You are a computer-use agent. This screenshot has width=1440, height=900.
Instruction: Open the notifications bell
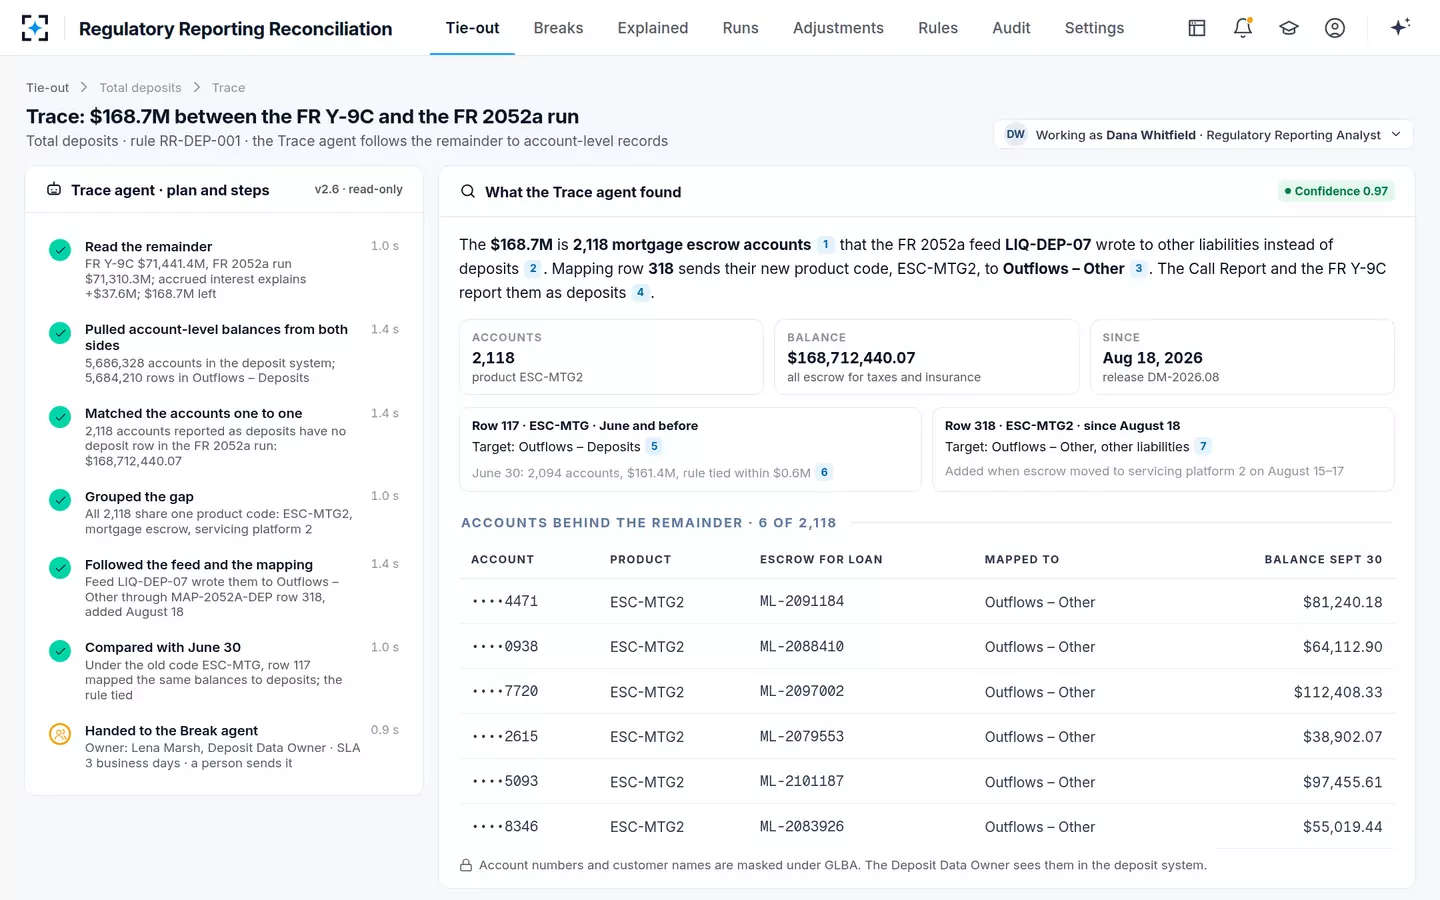coord(1243,28)
